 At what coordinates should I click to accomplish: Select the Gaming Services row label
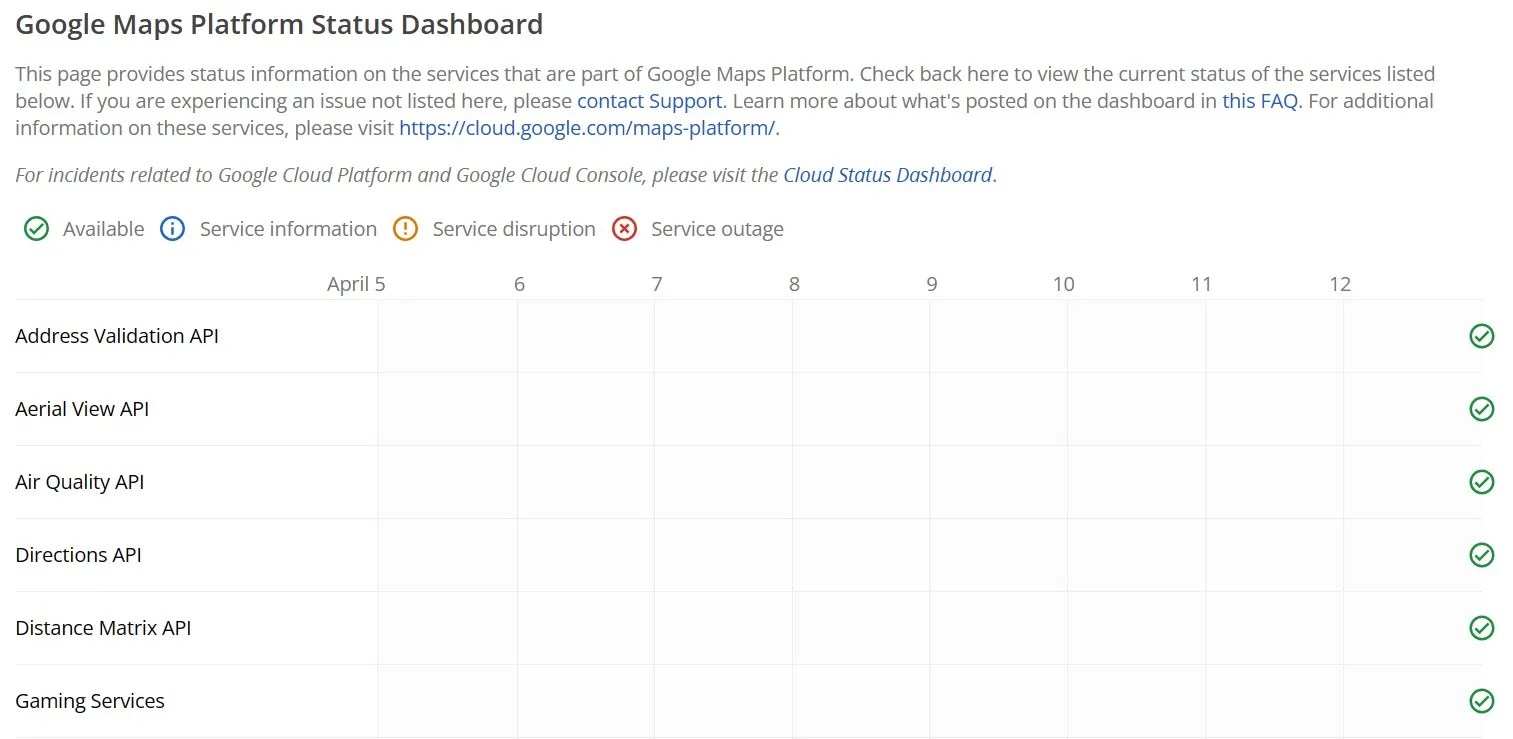tap(89, 701)
